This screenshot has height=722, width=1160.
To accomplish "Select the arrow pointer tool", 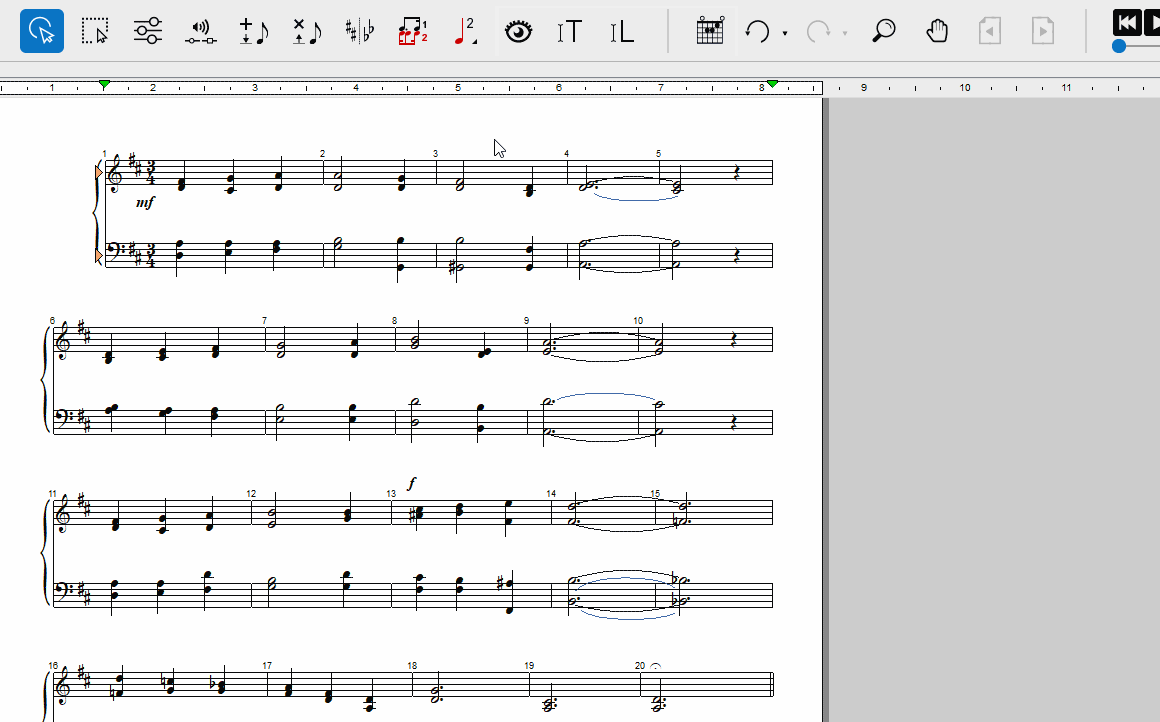I will click(x=42, y=31).
